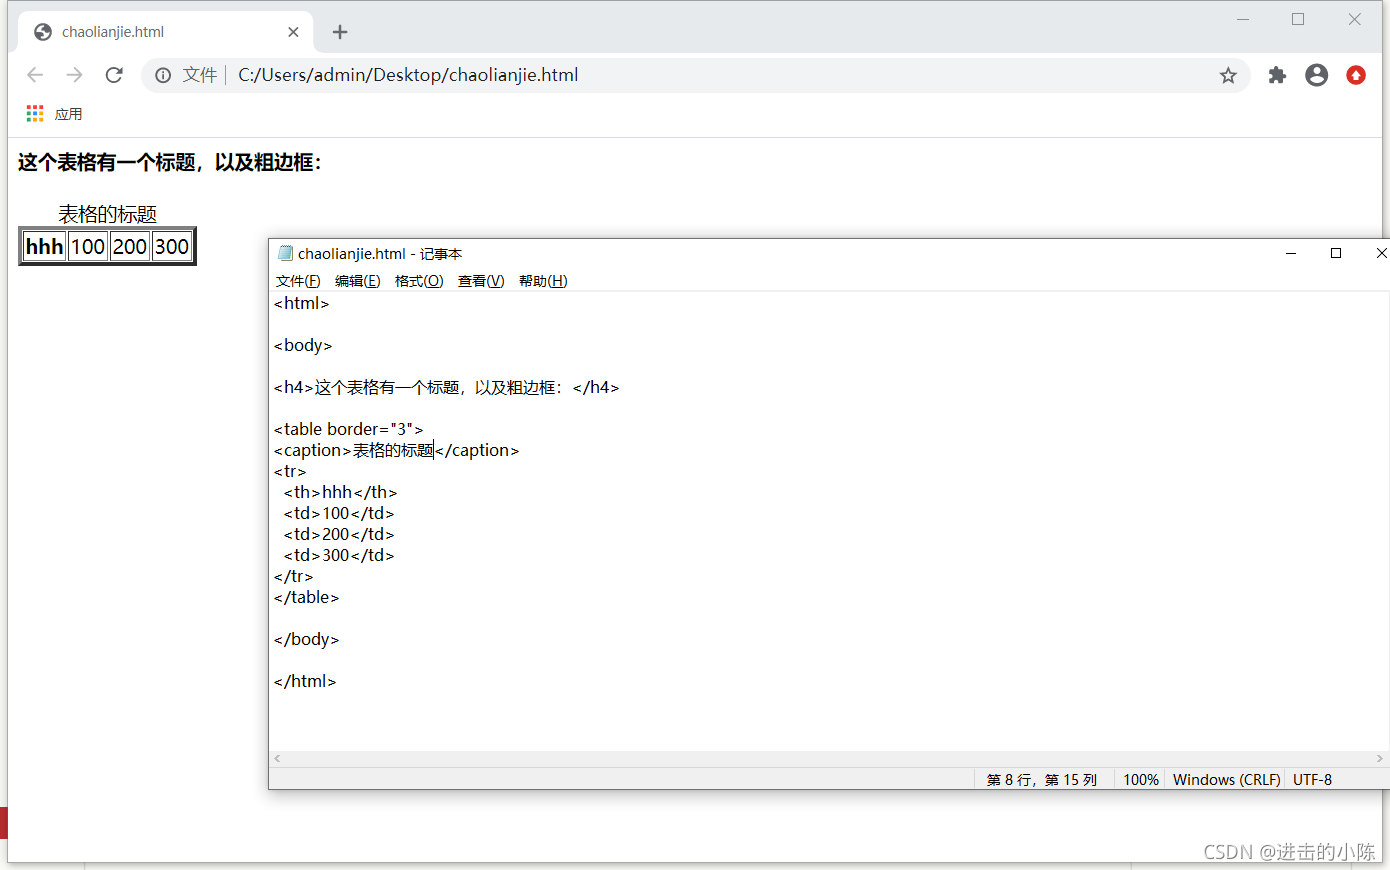Click the closing </tr> line in Notepad
This screenshot has width=1390, height=870.
(x=293, y=576)
